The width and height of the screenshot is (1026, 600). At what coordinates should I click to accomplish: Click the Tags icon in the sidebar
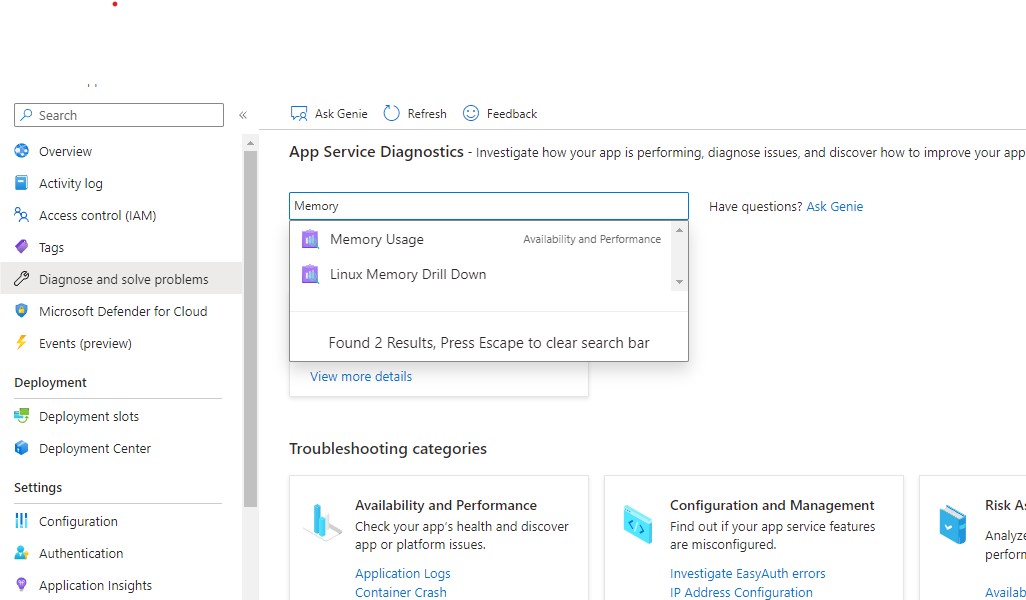click(22, 247)
